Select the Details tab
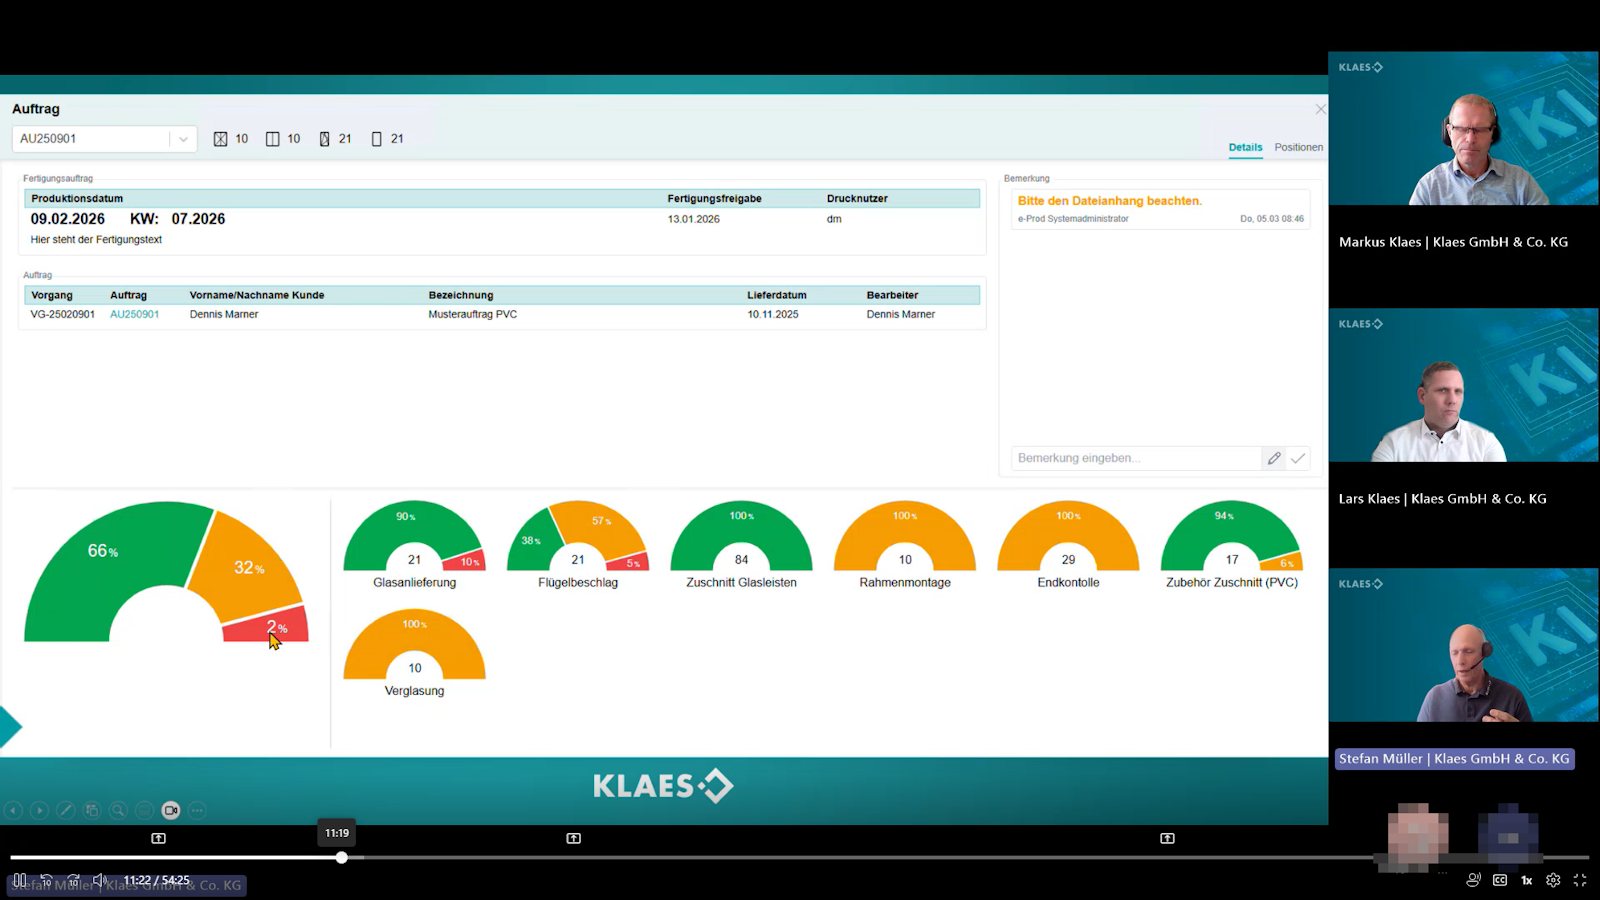 (1245, 147)
